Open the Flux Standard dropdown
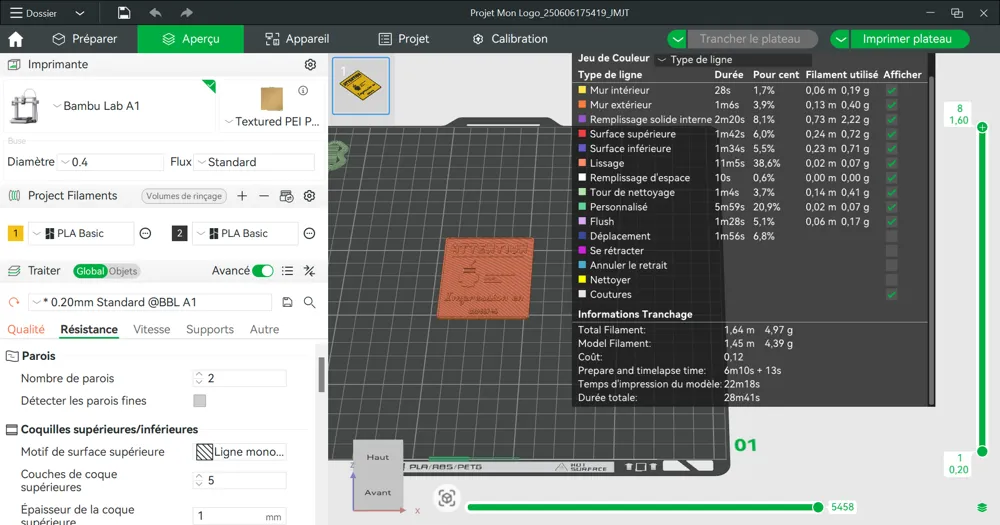Screen dimensions: 1000x525 click(x=254, y=162)
